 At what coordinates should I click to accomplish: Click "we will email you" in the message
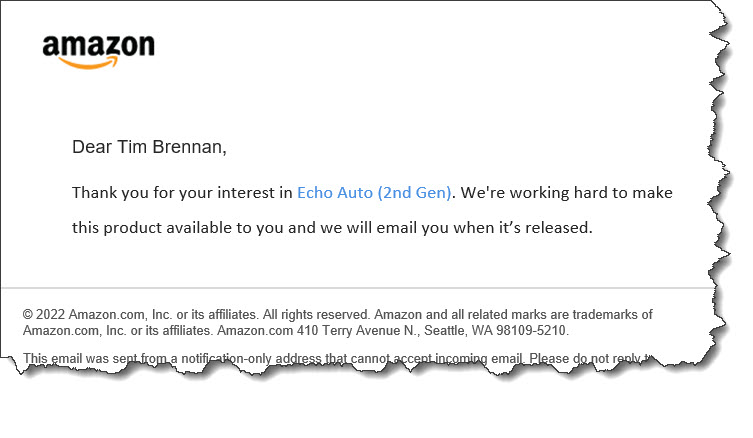[386, 227]
